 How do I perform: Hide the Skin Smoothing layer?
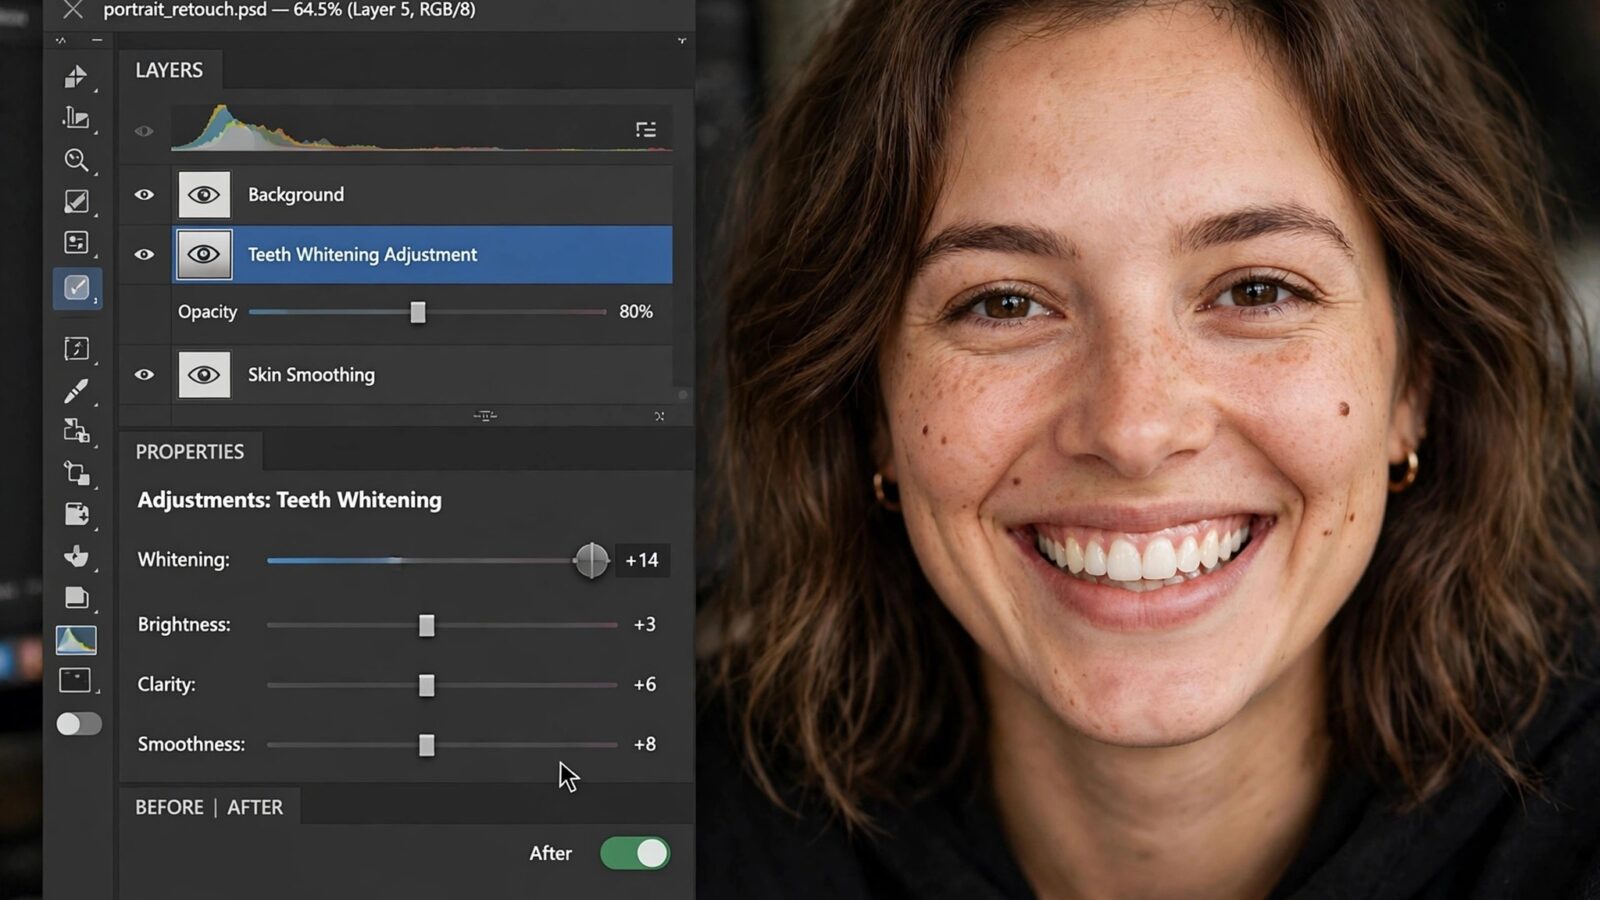(x=144, y=375)
